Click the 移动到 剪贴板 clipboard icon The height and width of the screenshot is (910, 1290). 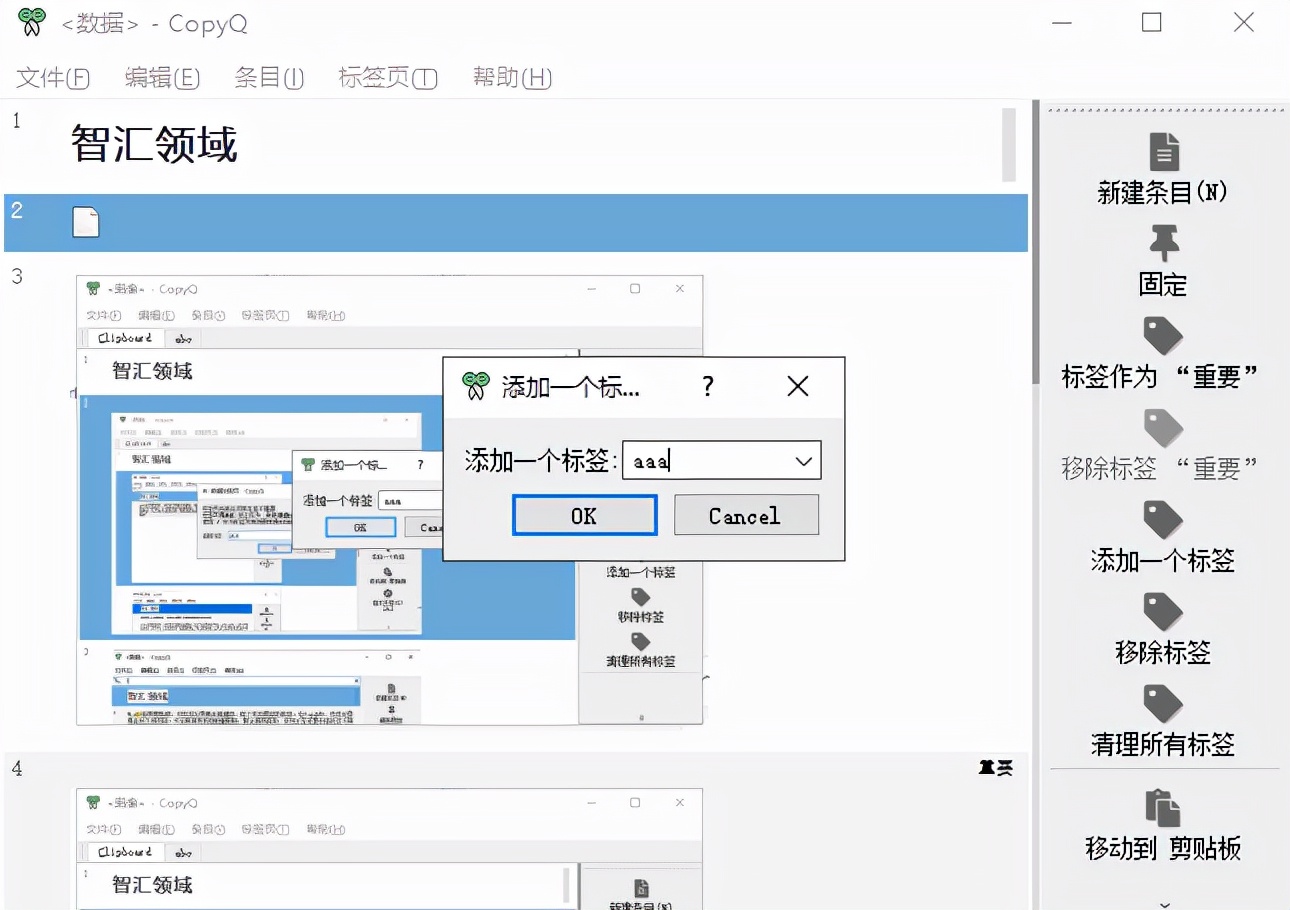[x=1162, y=808]
